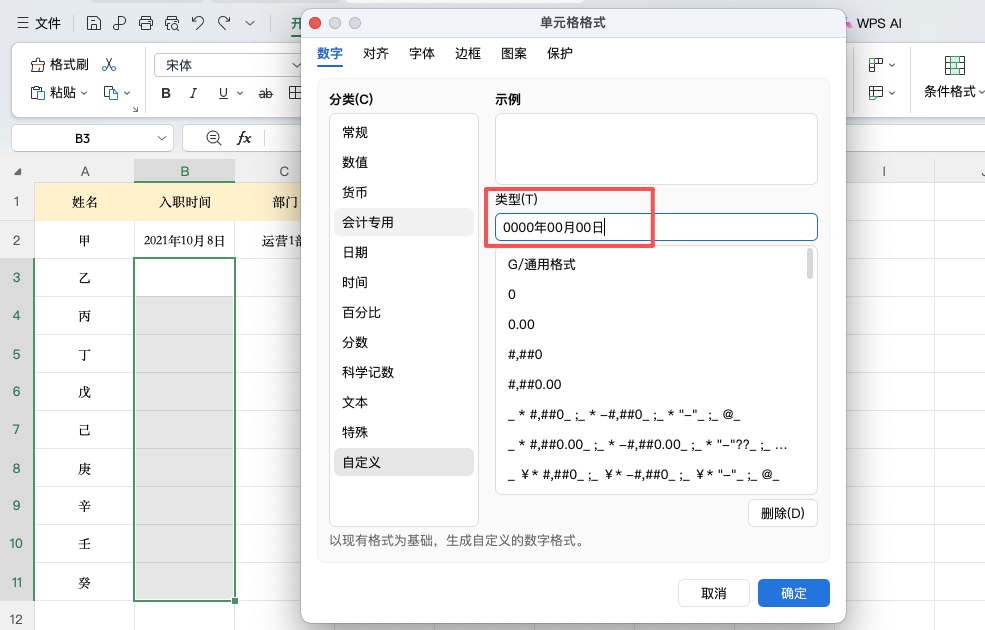
Task: Click the cell containing 庚
Action: (85, 469)
